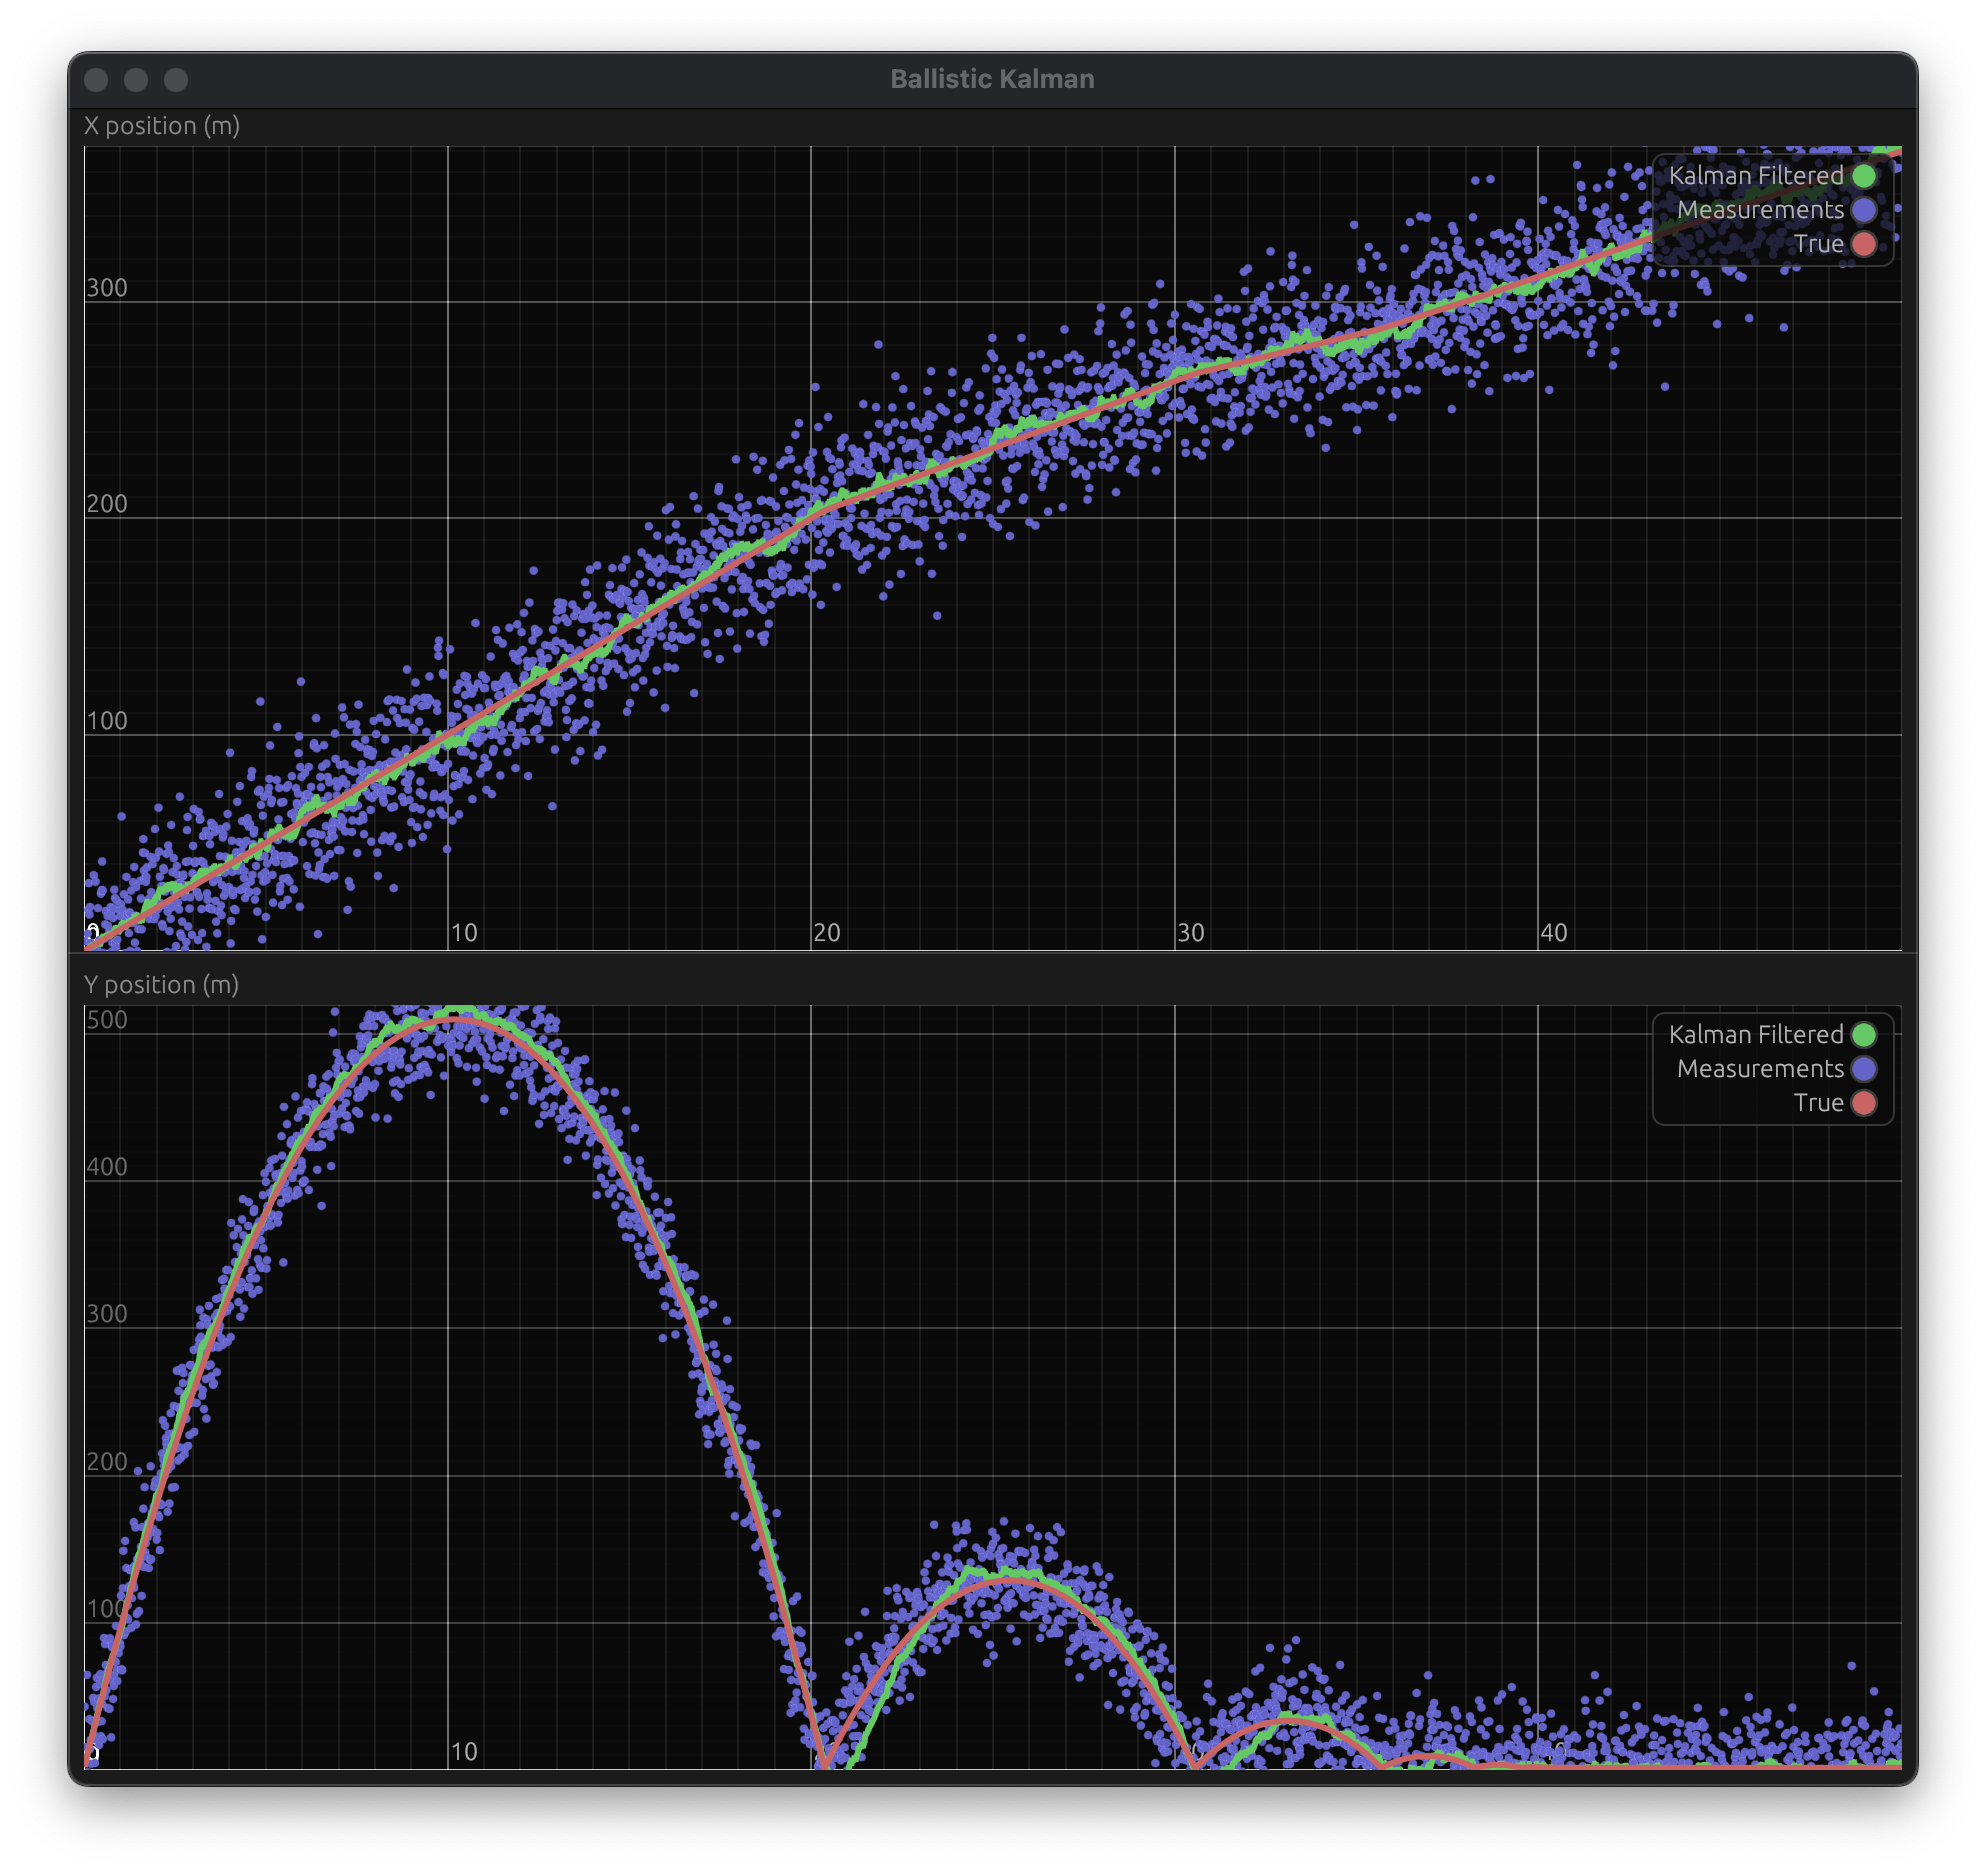Click the Y position (m) heading
Image resolution: width=1986 pixels, height=1870 pixels.
click(x=162, y=985)
